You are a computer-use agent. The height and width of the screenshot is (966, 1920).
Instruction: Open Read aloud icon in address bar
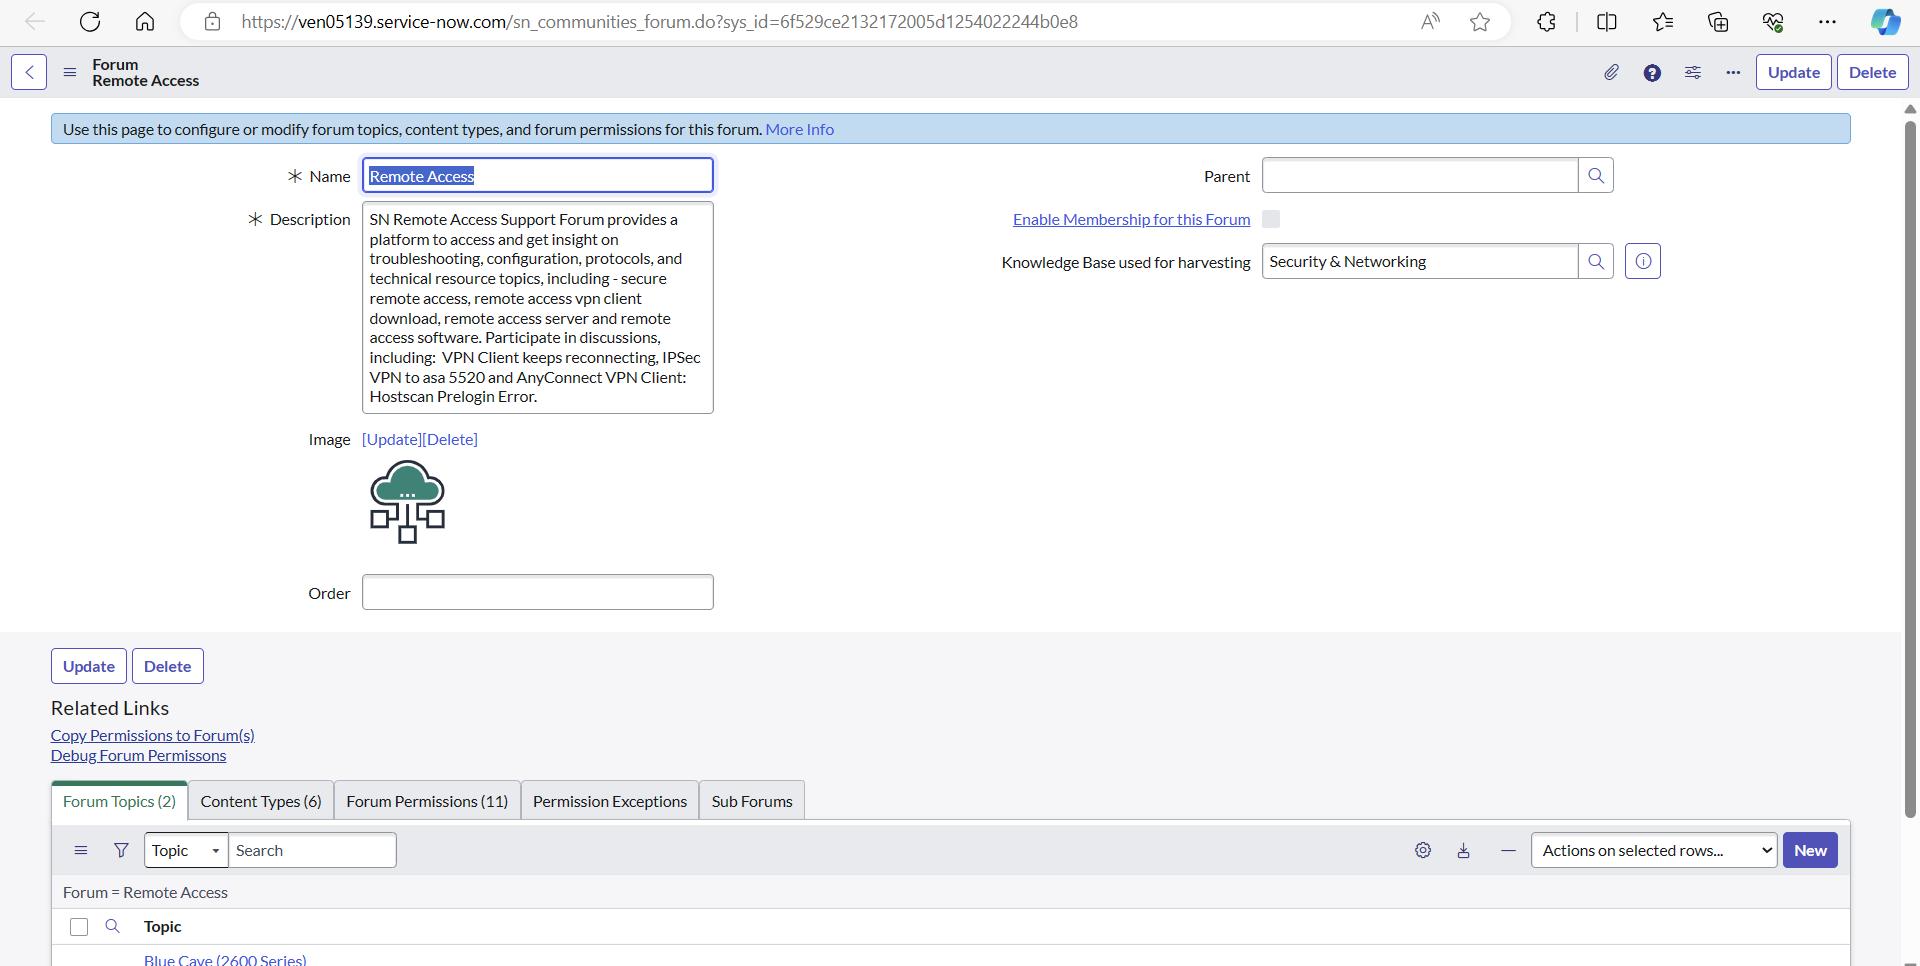click(x=1431, y=21)
